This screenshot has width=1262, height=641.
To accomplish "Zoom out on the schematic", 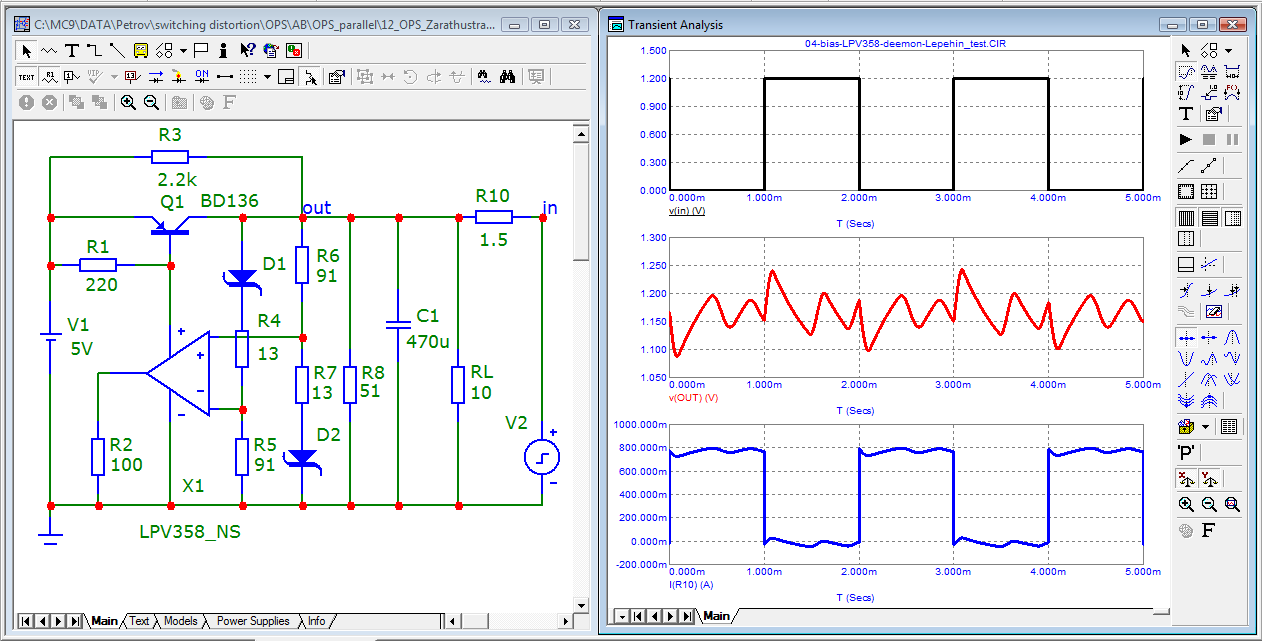I will pyautogui.click(x=151, y=102).
